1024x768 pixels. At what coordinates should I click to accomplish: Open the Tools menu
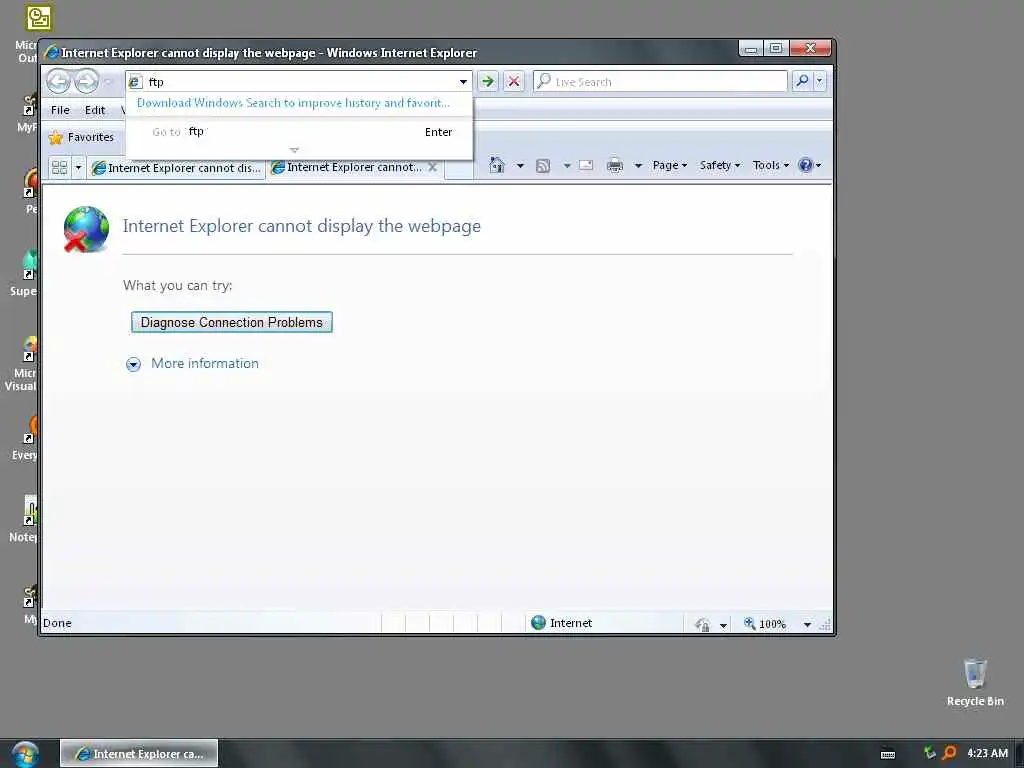[771, 165]
